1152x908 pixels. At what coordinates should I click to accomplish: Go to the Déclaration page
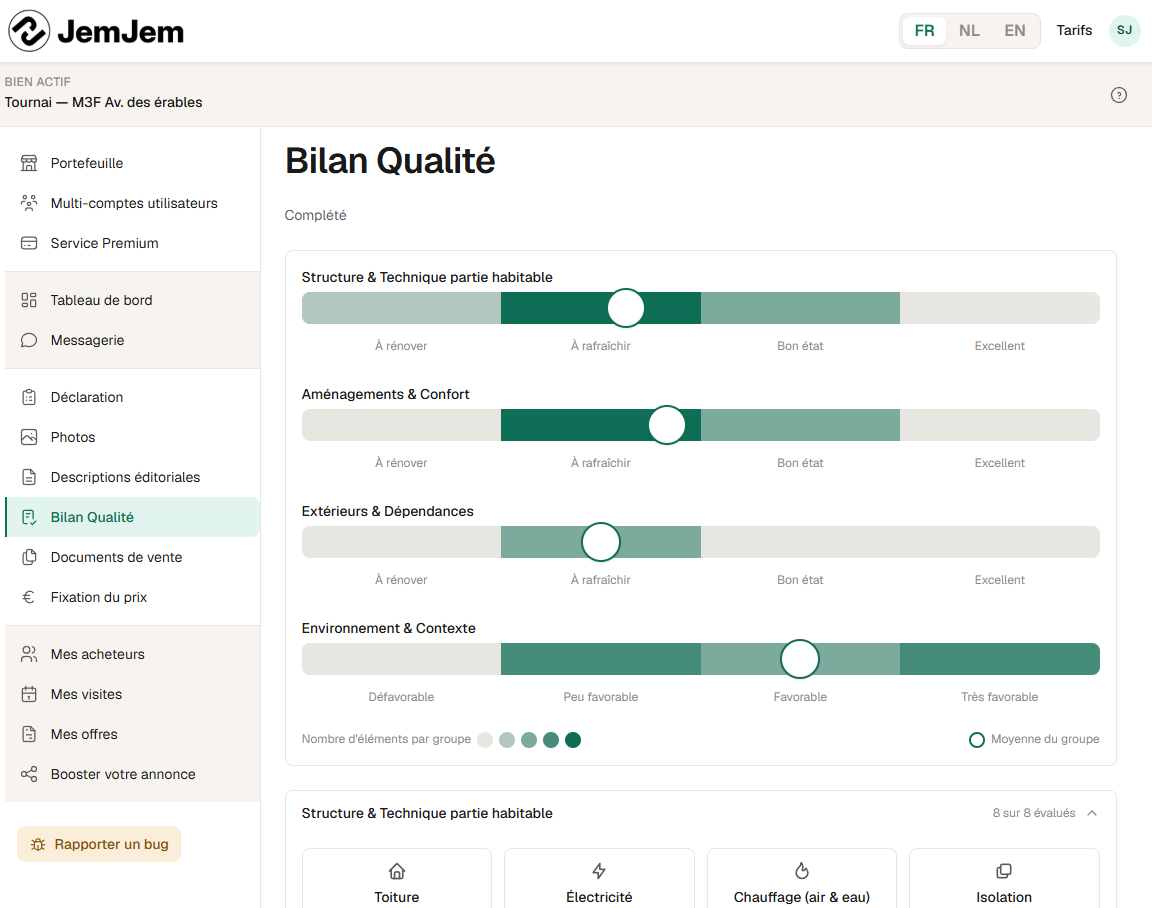pyautogui.click(x=132, y=397)
